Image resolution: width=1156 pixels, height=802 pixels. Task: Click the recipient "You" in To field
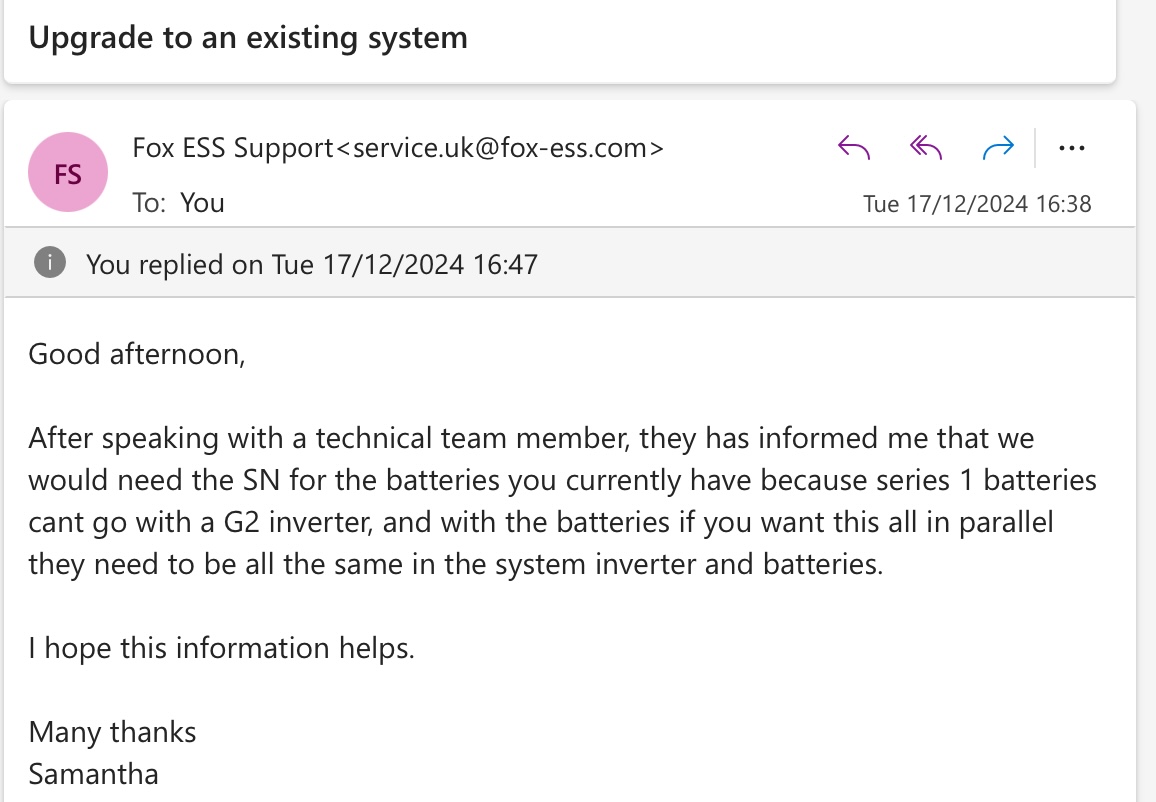click(202, 203)
